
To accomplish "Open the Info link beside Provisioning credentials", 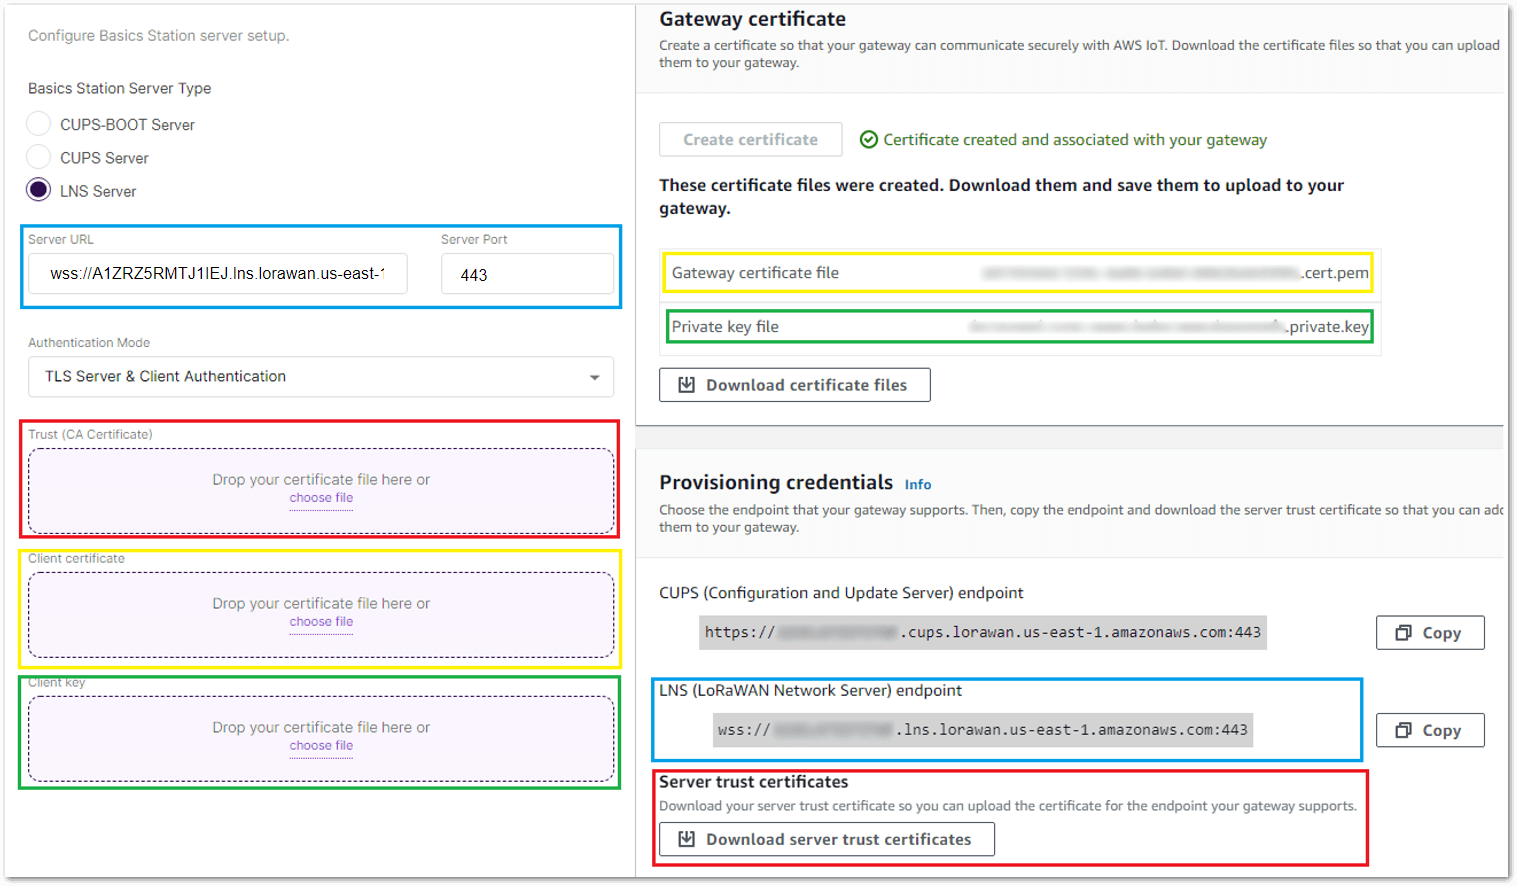I will 917,485.
